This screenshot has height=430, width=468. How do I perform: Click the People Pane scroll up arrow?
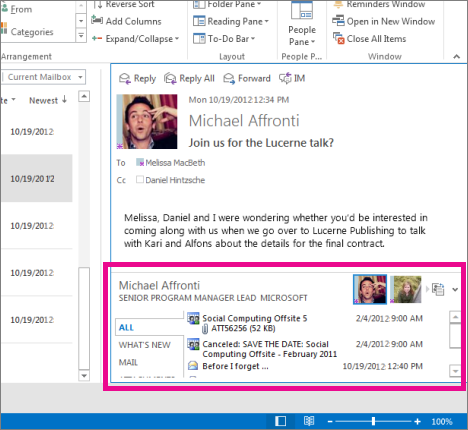pyautogui.click(x=455, y=317)
